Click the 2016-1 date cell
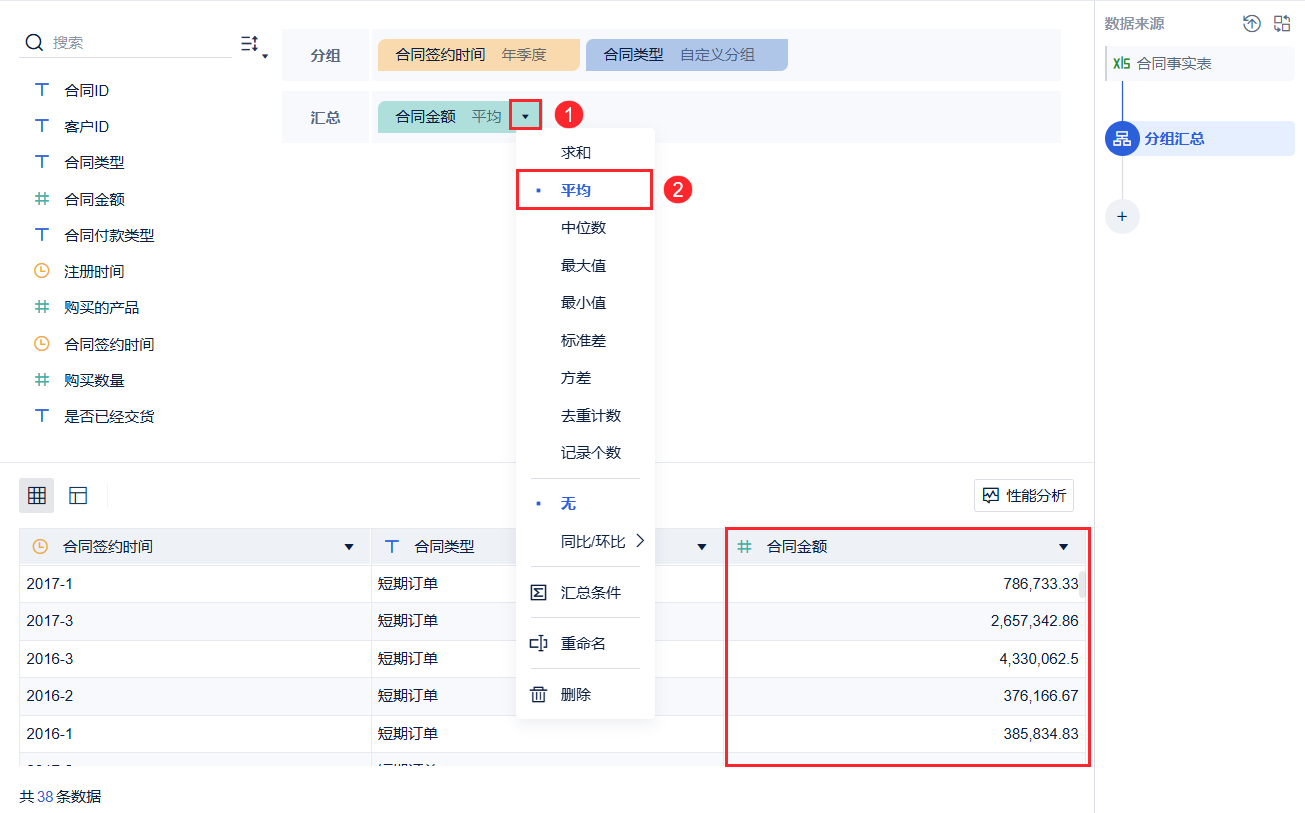 (195, 734)
